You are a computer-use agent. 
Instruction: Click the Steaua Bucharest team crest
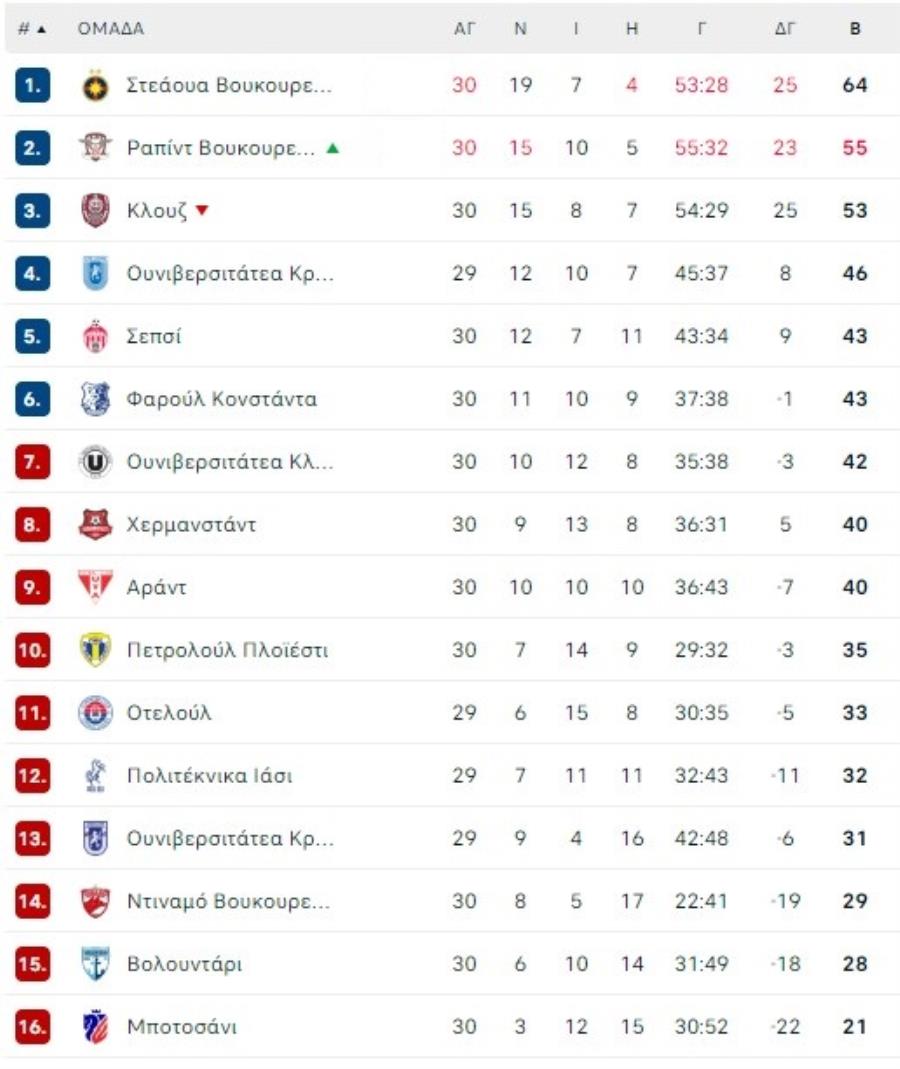pyautogui.click(x=95, y=85)
